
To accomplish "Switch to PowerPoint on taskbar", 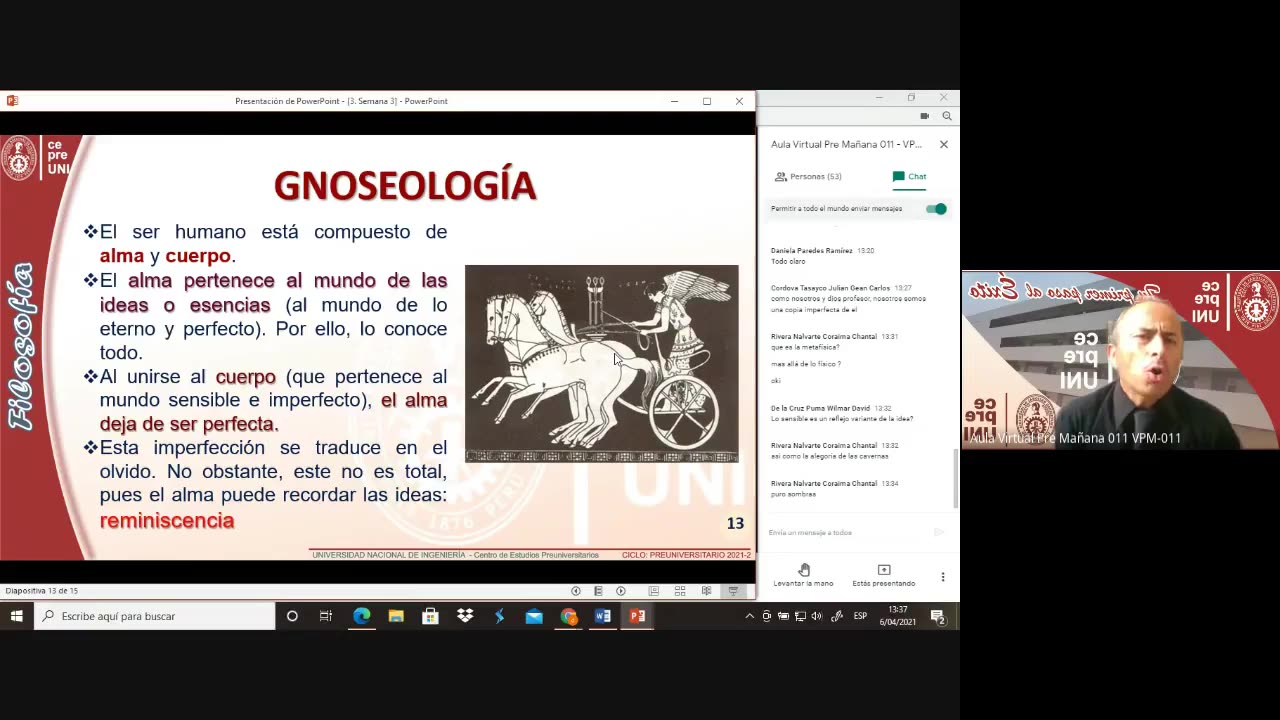I will [x=637, y=616].
